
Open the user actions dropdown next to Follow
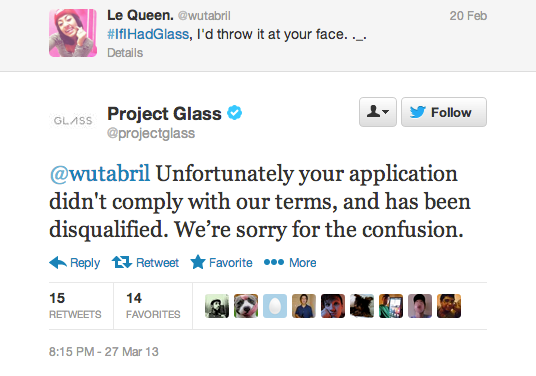click(x=378, y=112)
